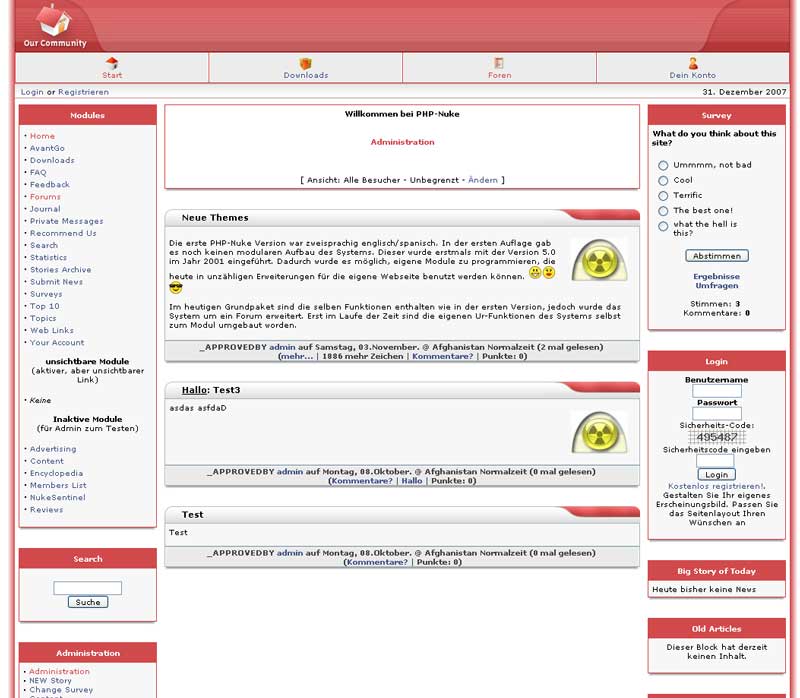This screenshot has width=800, height=698.
Task: Click the Login button in Login block
Action: tap(716, 475)
